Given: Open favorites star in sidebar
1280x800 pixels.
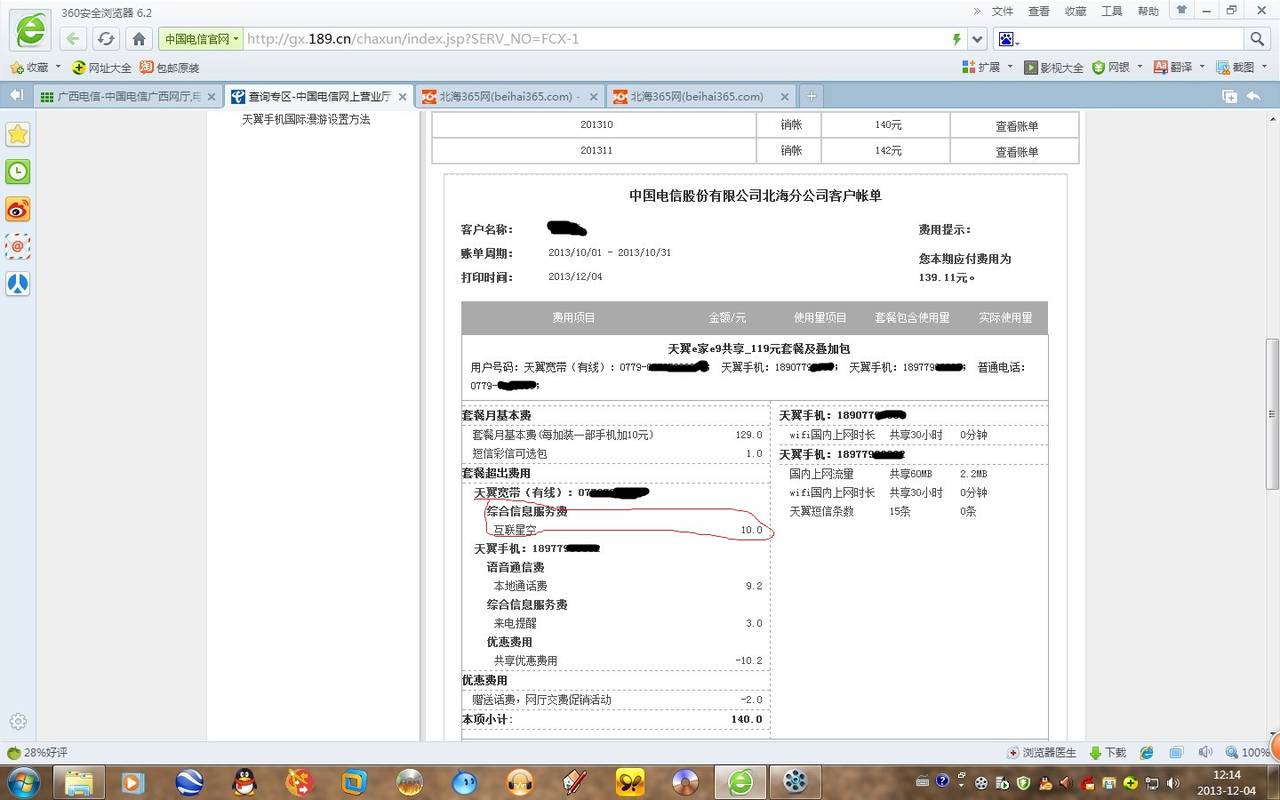Looking at the screenshot, I should [x=18, y=134].
